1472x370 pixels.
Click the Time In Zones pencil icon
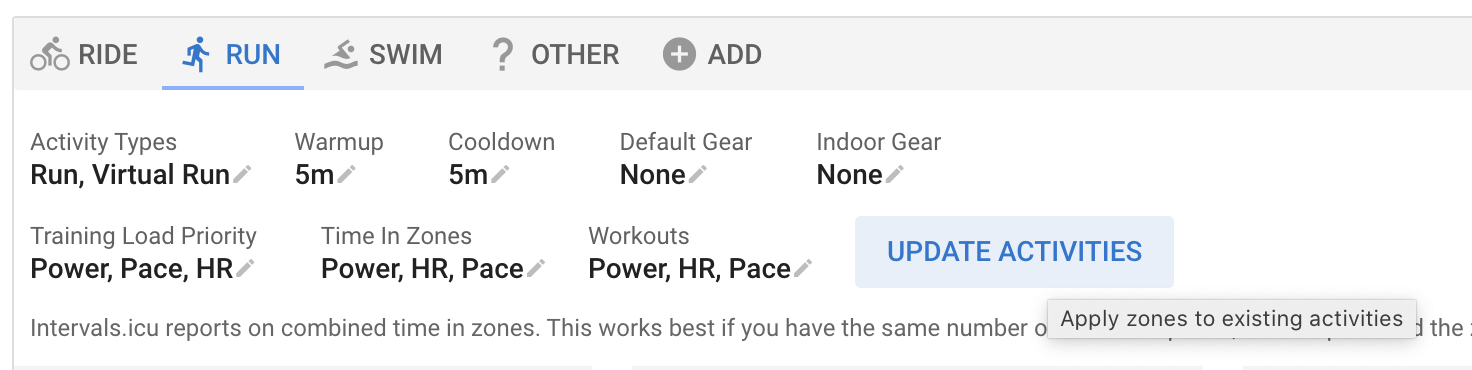pos(537,268)
